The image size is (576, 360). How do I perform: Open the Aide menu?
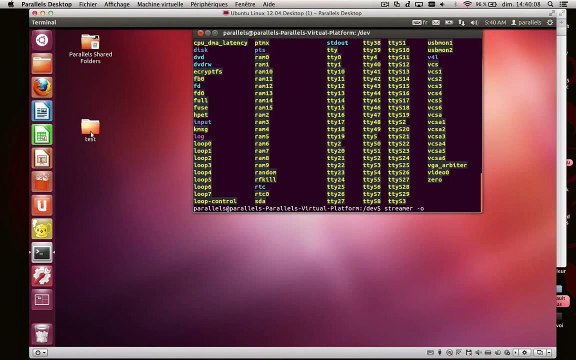click(269, 4)
